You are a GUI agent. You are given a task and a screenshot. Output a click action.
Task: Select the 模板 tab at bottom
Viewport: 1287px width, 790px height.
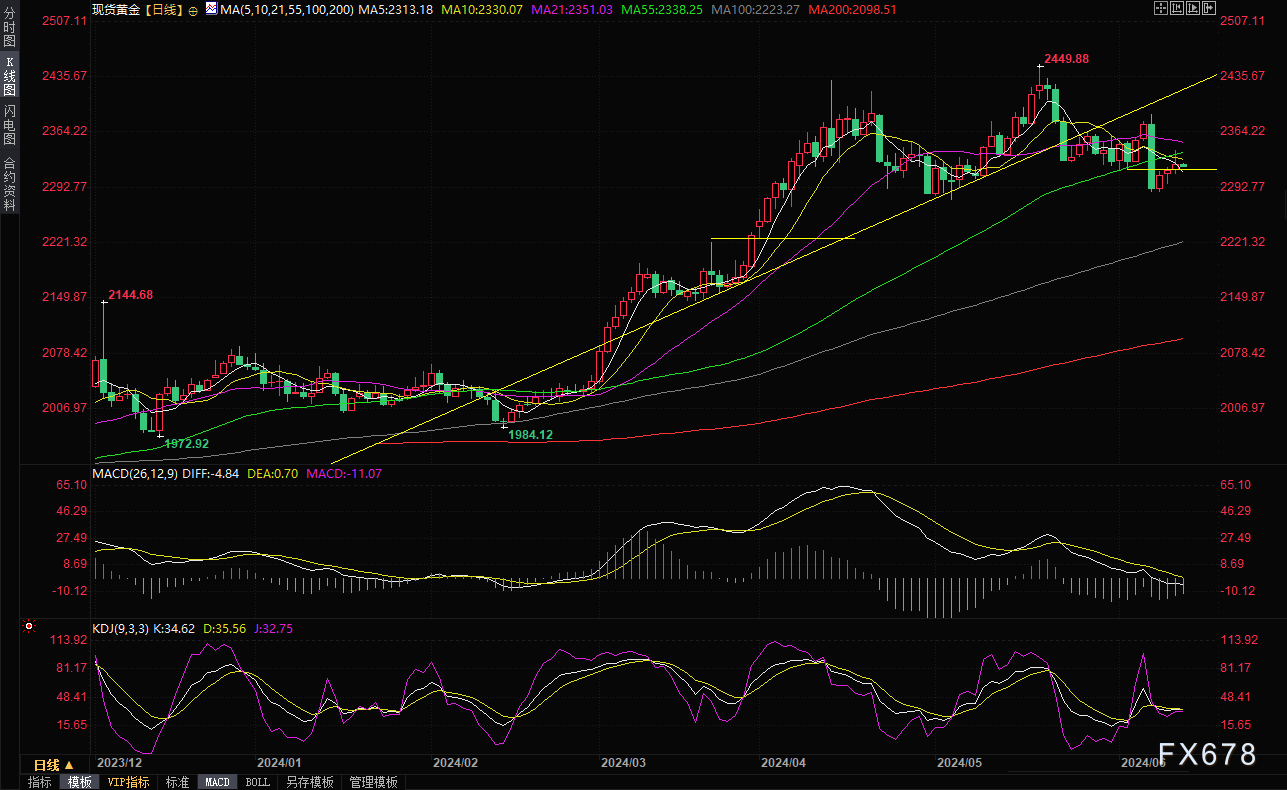click(79, 782)
